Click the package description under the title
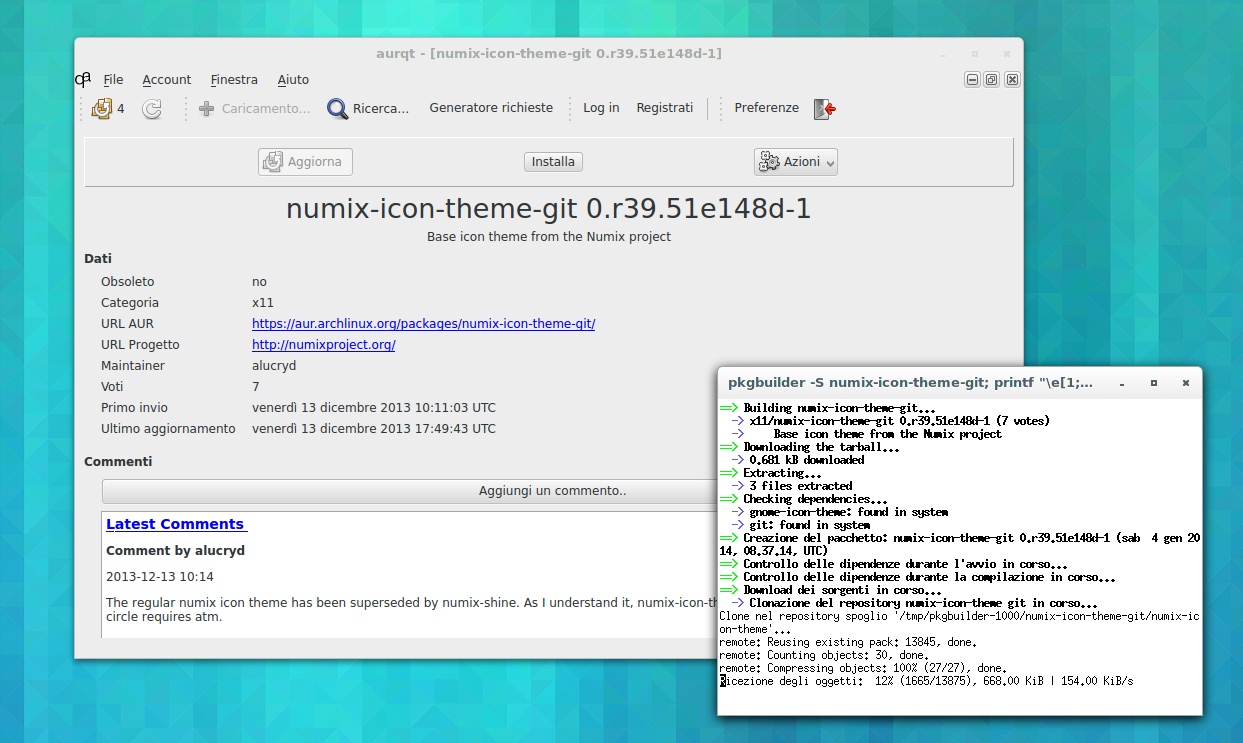Image resolution: width=1243 pixels, height=743 pixels. [549, 237]
